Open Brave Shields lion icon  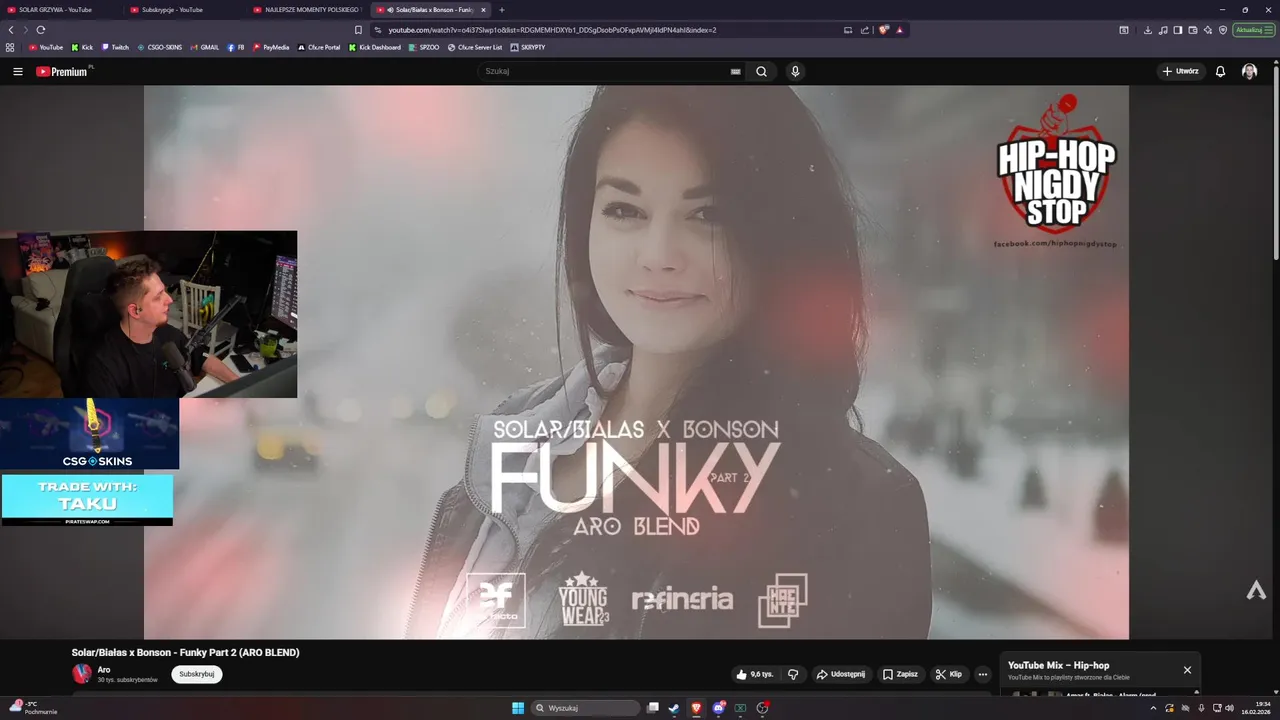pyautogui.click(x=883, y=30)
